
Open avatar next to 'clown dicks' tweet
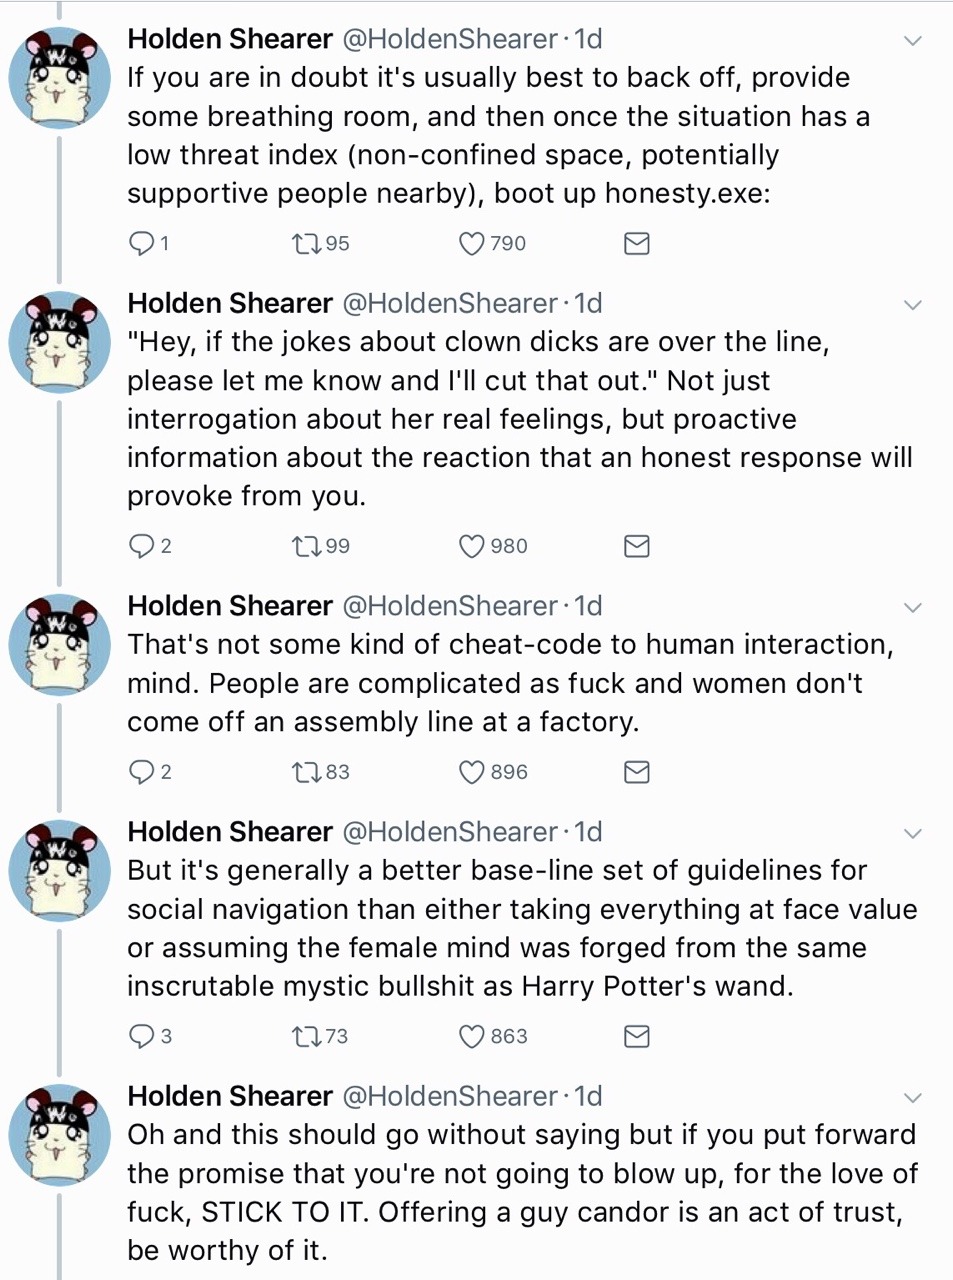(x=59, y=343)
